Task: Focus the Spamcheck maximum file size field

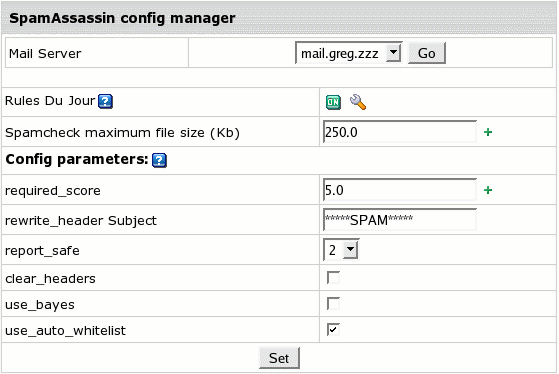Action: pyautogui.click(x=400, y=132)
